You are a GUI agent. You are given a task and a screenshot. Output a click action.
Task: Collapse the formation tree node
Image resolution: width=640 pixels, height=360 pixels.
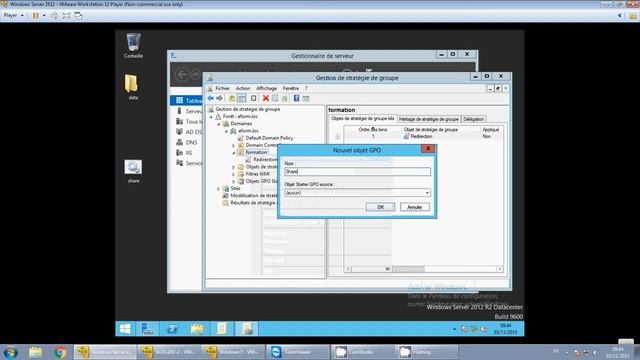tap(233, 152)
